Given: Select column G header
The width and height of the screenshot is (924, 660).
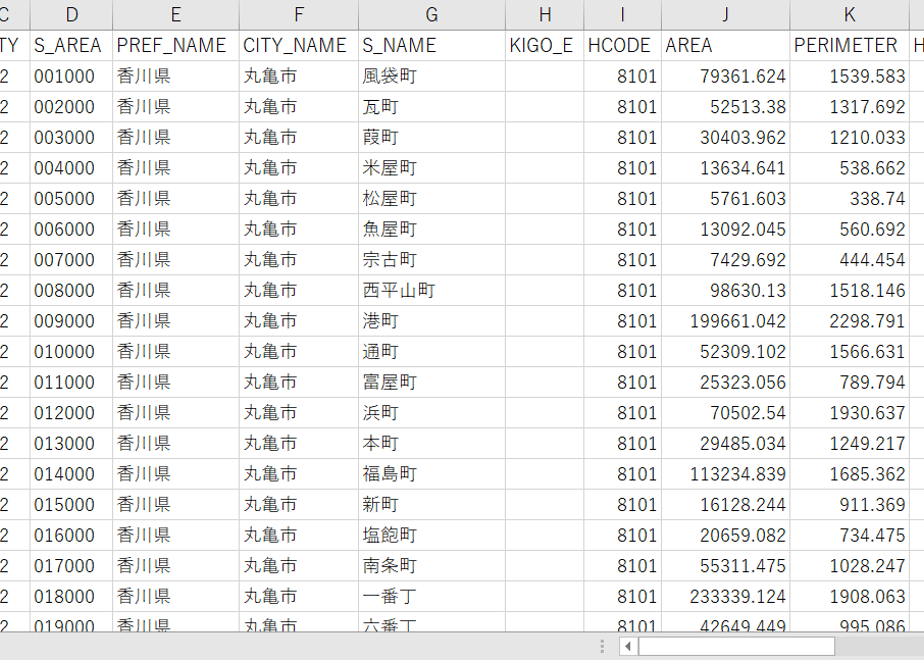Looking at the screenshot, I should [431, 15].
